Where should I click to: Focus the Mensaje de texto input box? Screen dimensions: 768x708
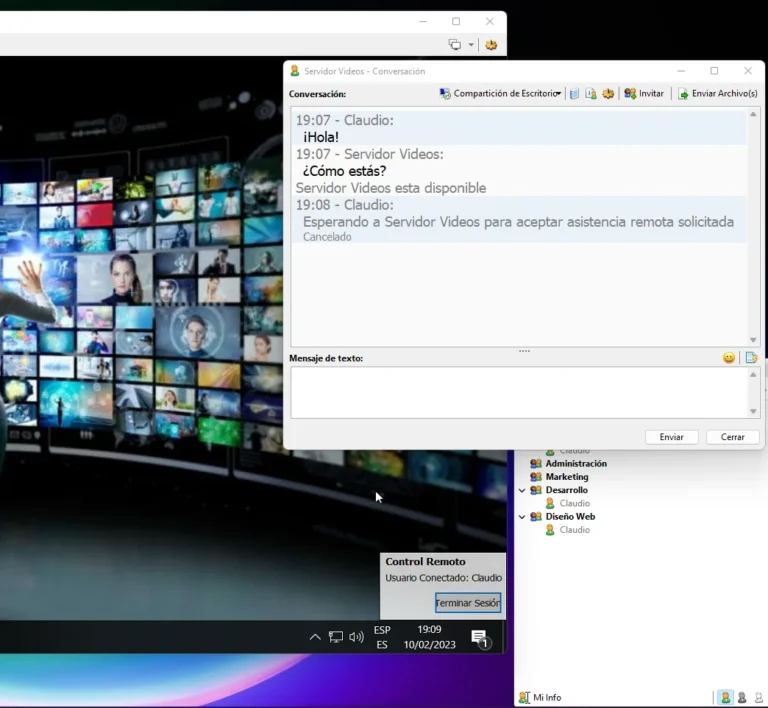pyautogui.click(x=518, y=392)
